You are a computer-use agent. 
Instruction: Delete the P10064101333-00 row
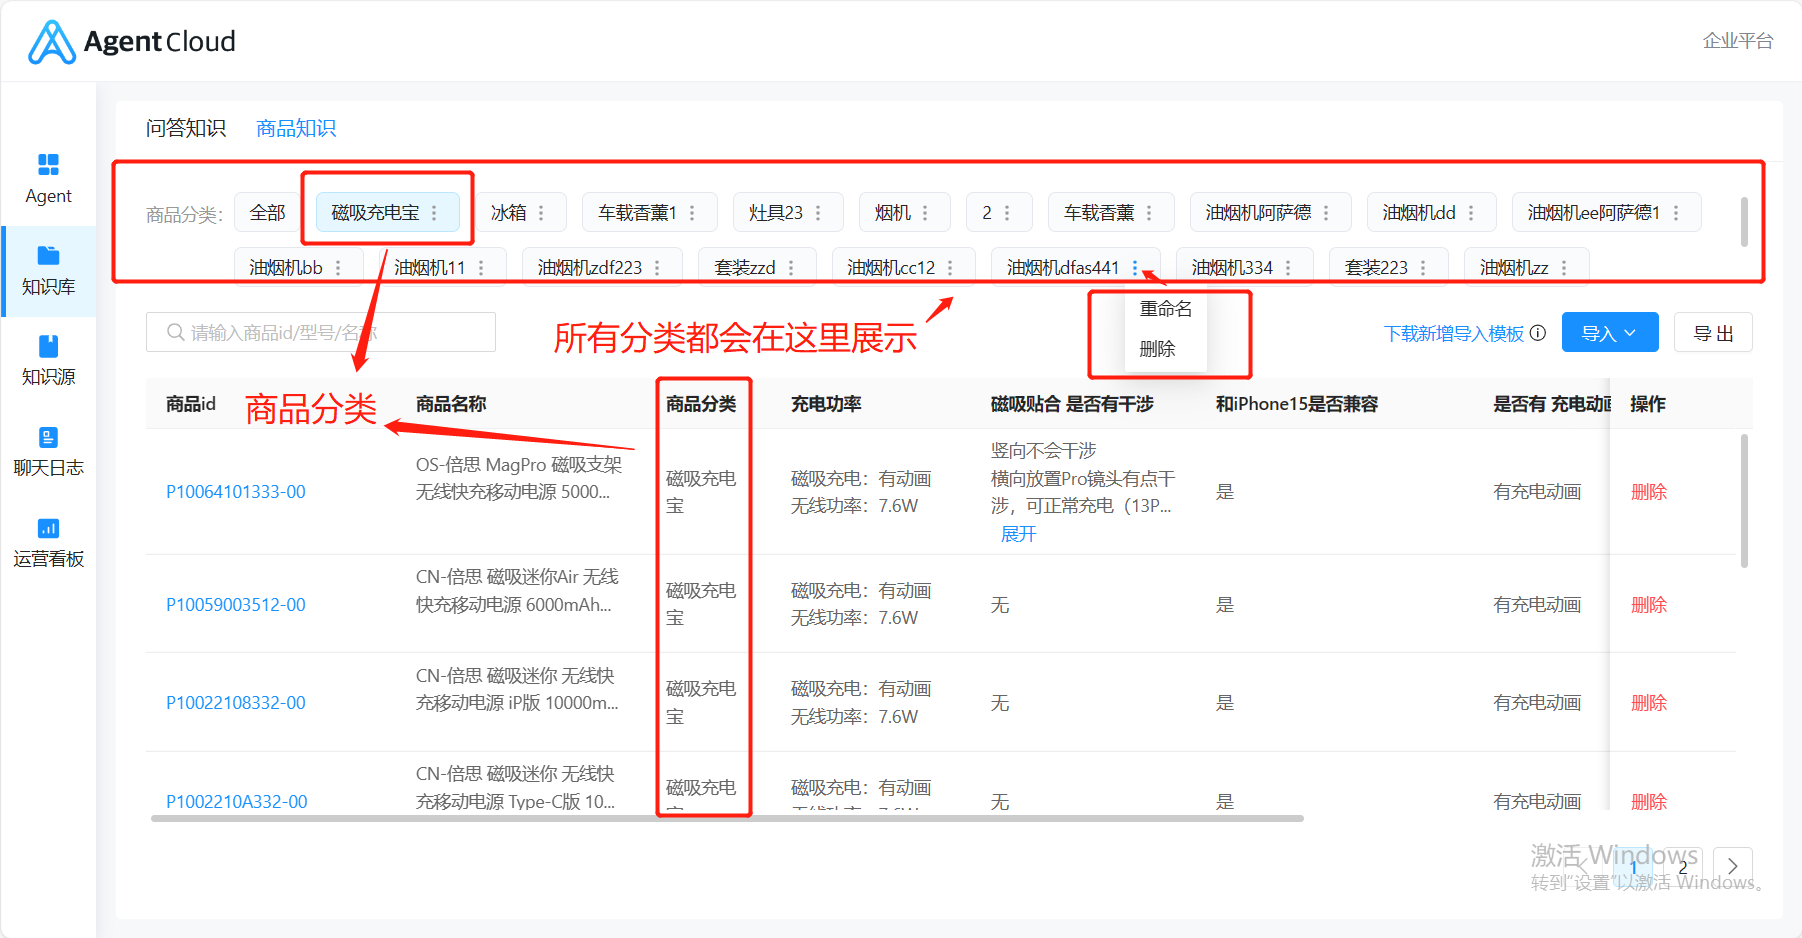[1649, 492]
